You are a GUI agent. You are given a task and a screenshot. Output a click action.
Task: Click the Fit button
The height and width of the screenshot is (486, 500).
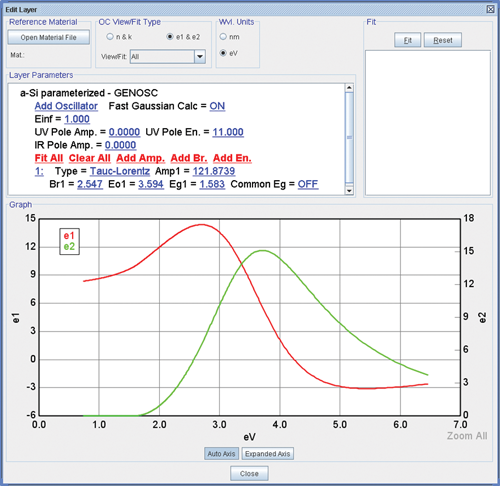point(408,40)
